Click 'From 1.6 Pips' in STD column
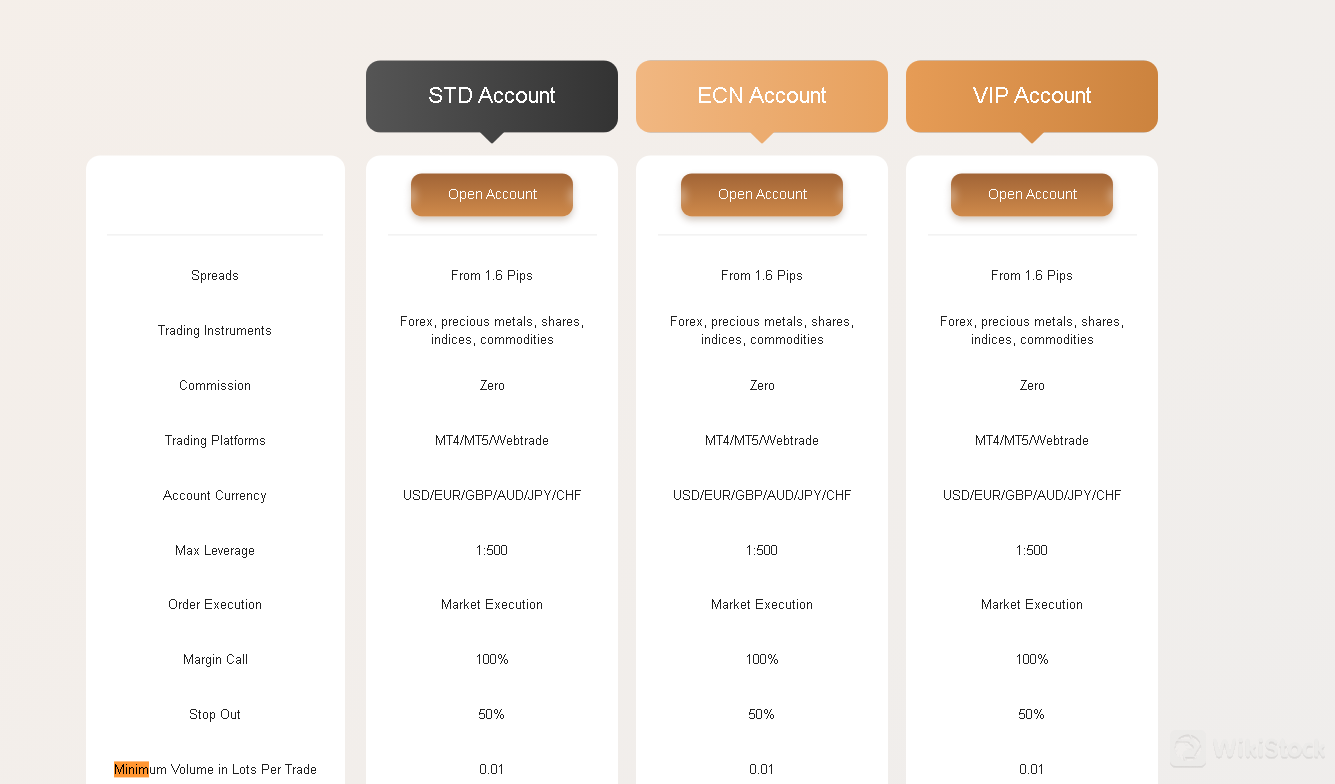Viewport: 1335px width, 784px height. [491, 275]
